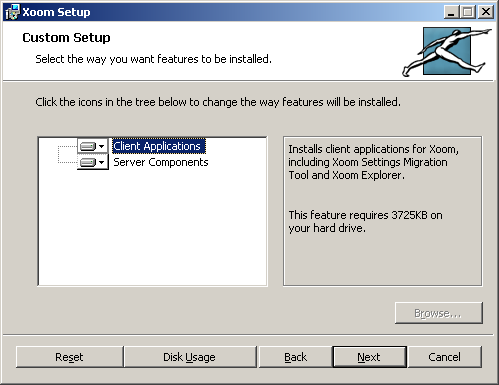Proceed with the Next button
The width and height of the screenshot is (499, 385).
pyautogui.click(x=369, y=357)
